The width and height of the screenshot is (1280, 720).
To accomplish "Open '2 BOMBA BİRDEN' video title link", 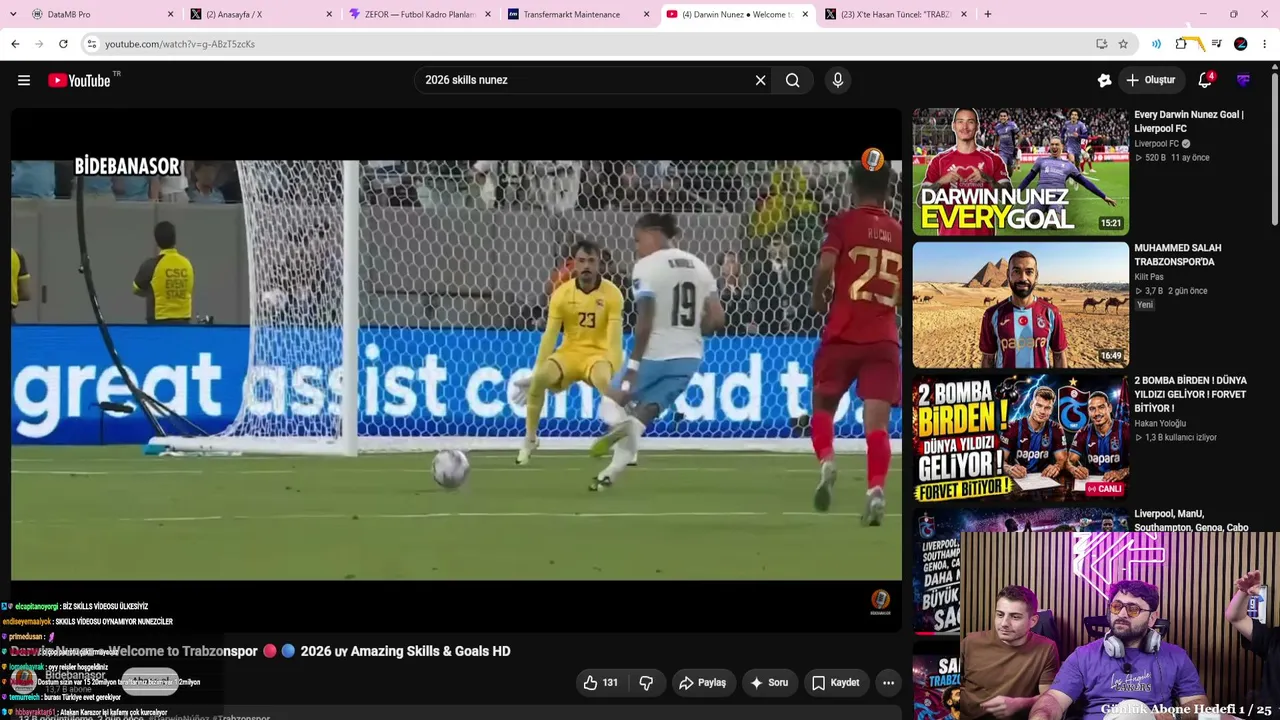I will (x=1190, y=394).
